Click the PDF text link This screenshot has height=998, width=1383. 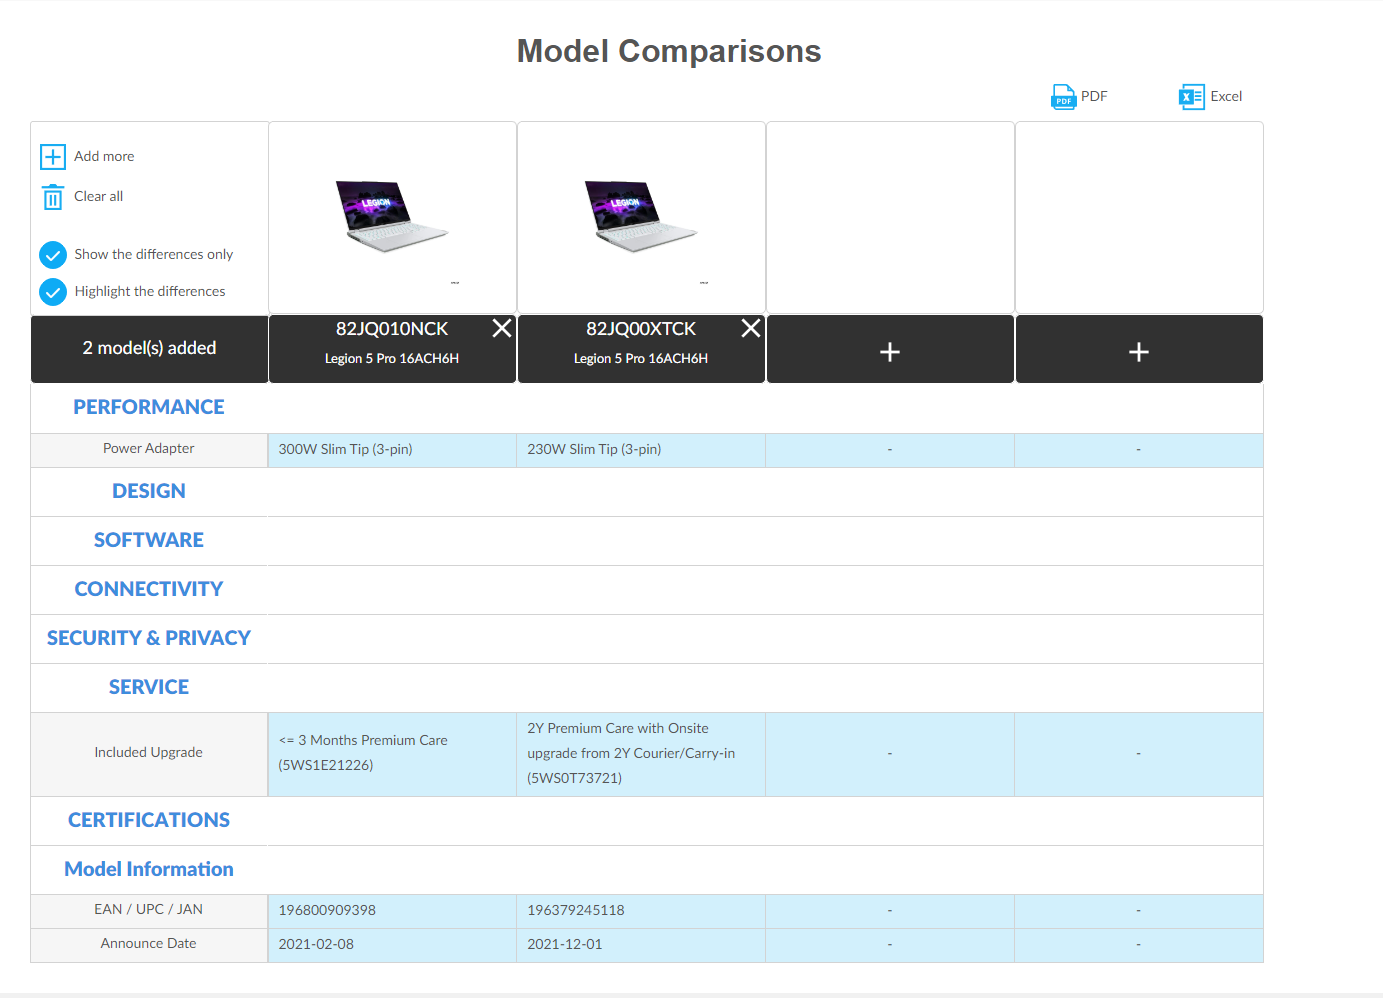click(1094, 96)
